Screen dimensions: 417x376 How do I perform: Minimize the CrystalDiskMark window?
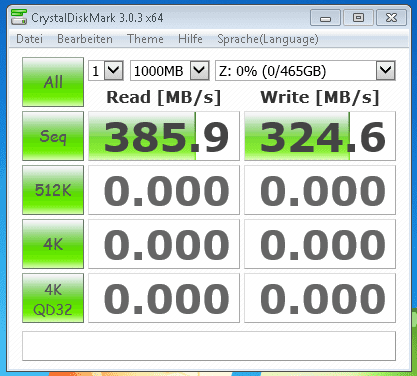[x=325, y=18]
